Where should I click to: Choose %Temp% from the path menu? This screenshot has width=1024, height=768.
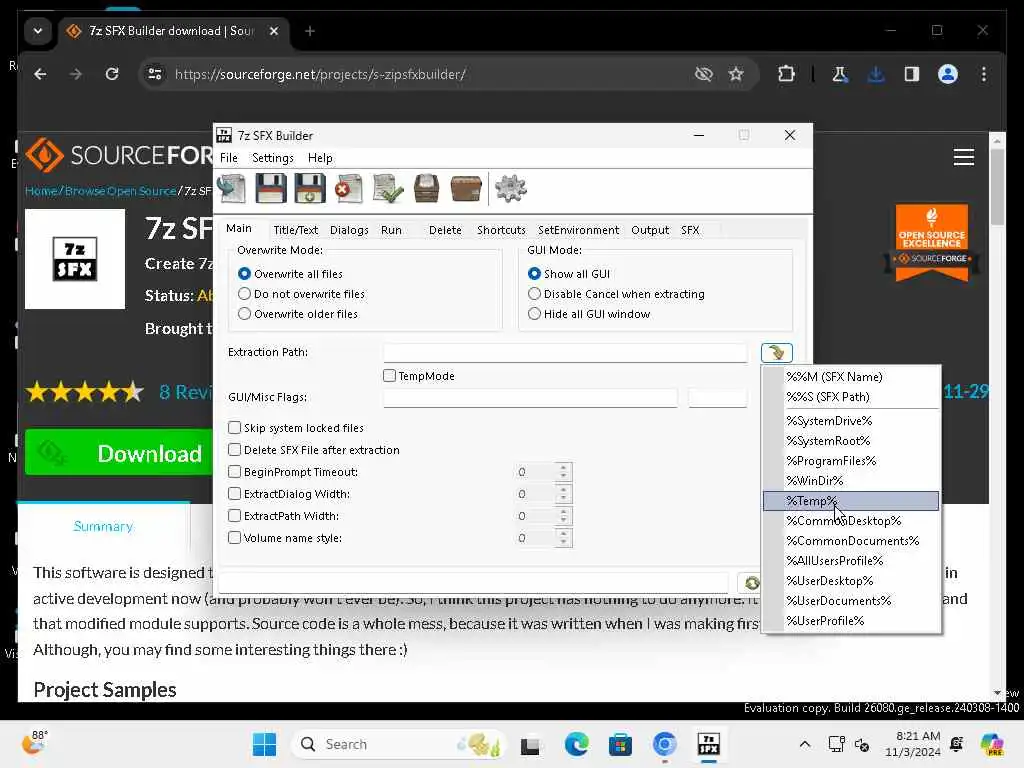pos(851,501)
